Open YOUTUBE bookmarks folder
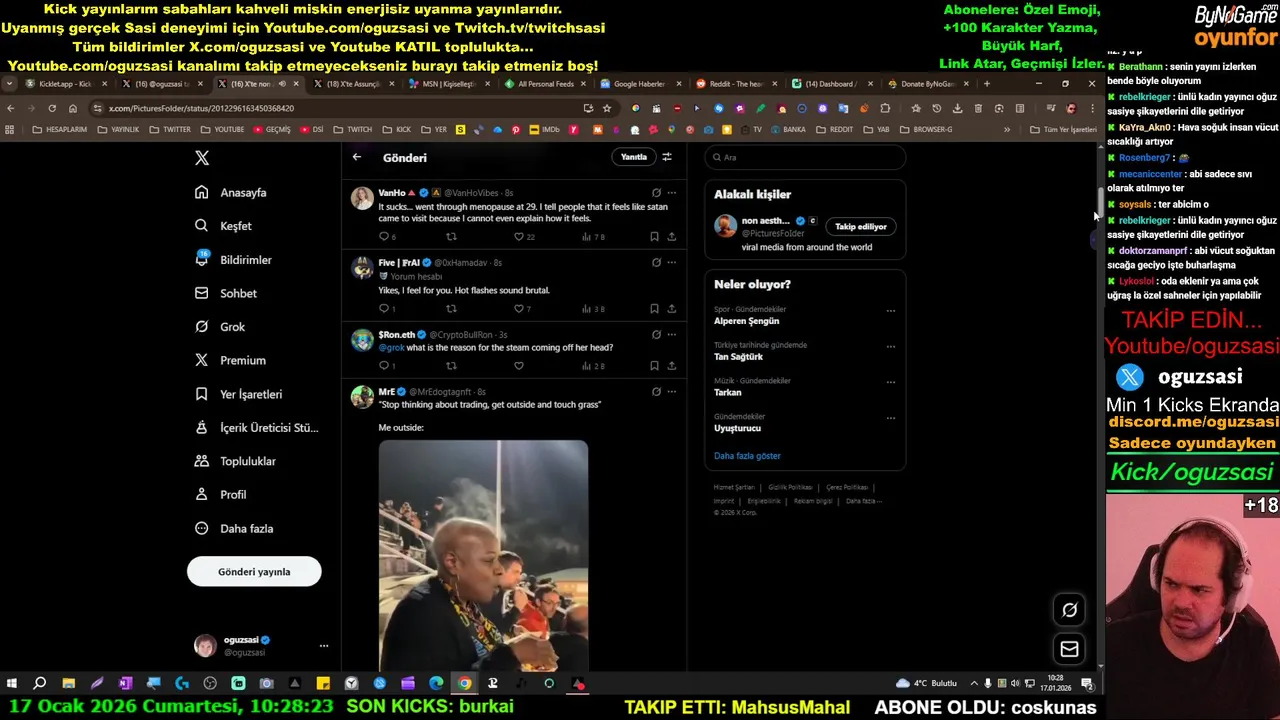 [x=222, y=129]
